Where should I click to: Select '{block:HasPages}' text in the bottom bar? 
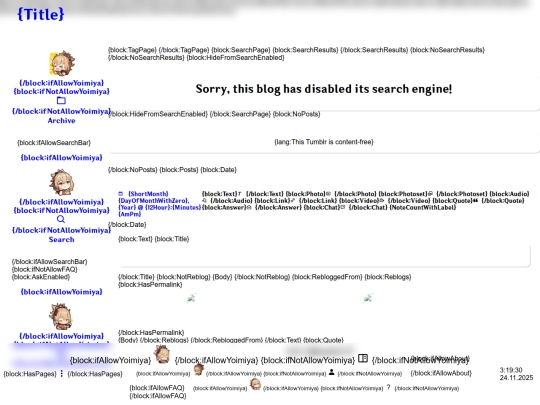pyautogui.click(x=30, y=374)
